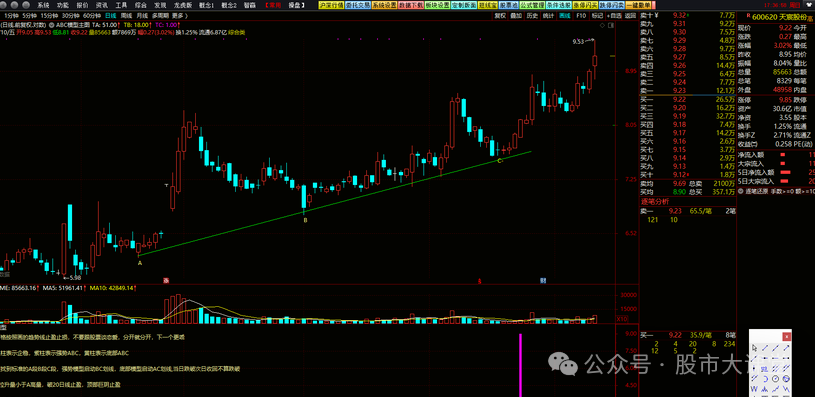Click the 历史 history button

pos(532,16)
